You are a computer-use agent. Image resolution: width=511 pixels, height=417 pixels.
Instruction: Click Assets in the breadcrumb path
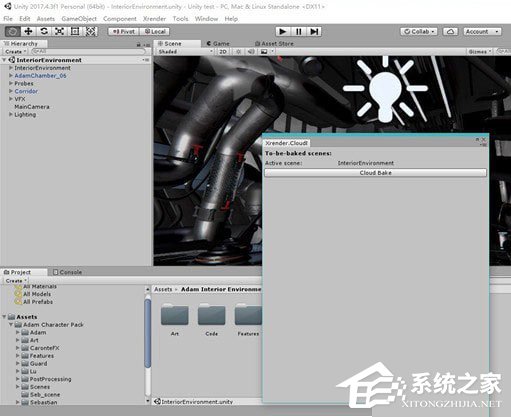pos(163,289)
